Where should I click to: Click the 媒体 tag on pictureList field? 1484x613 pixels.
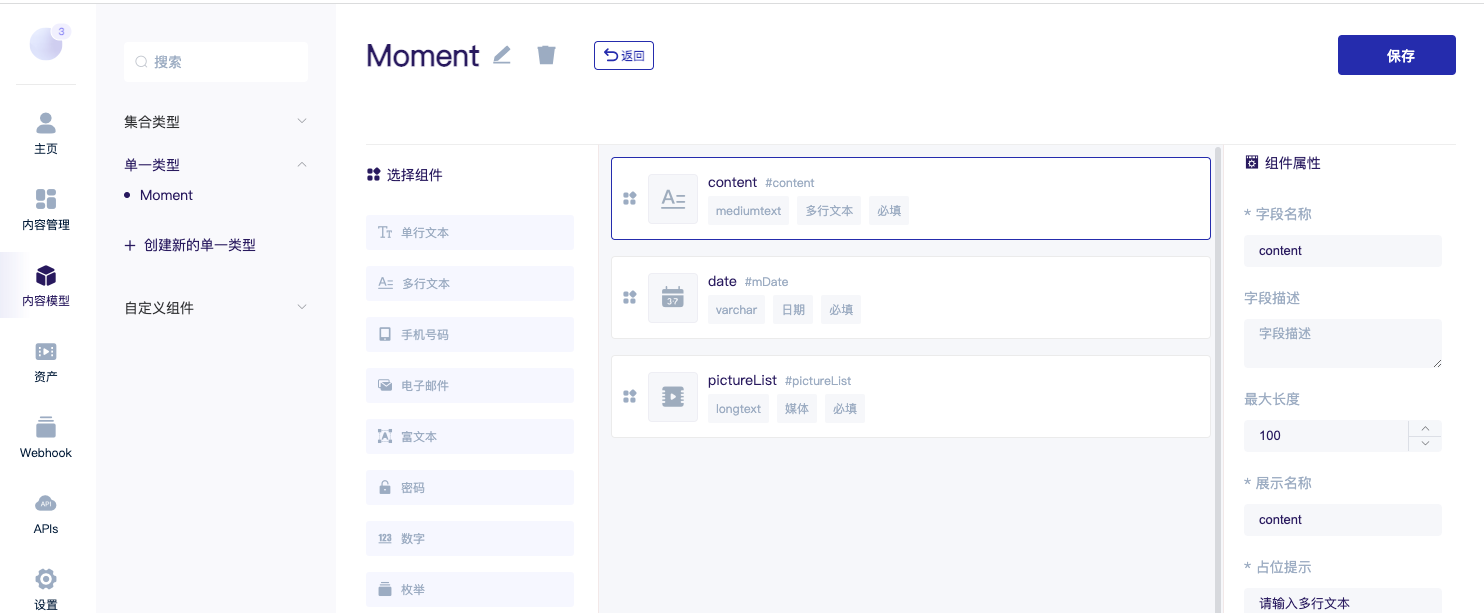[797, 409]
